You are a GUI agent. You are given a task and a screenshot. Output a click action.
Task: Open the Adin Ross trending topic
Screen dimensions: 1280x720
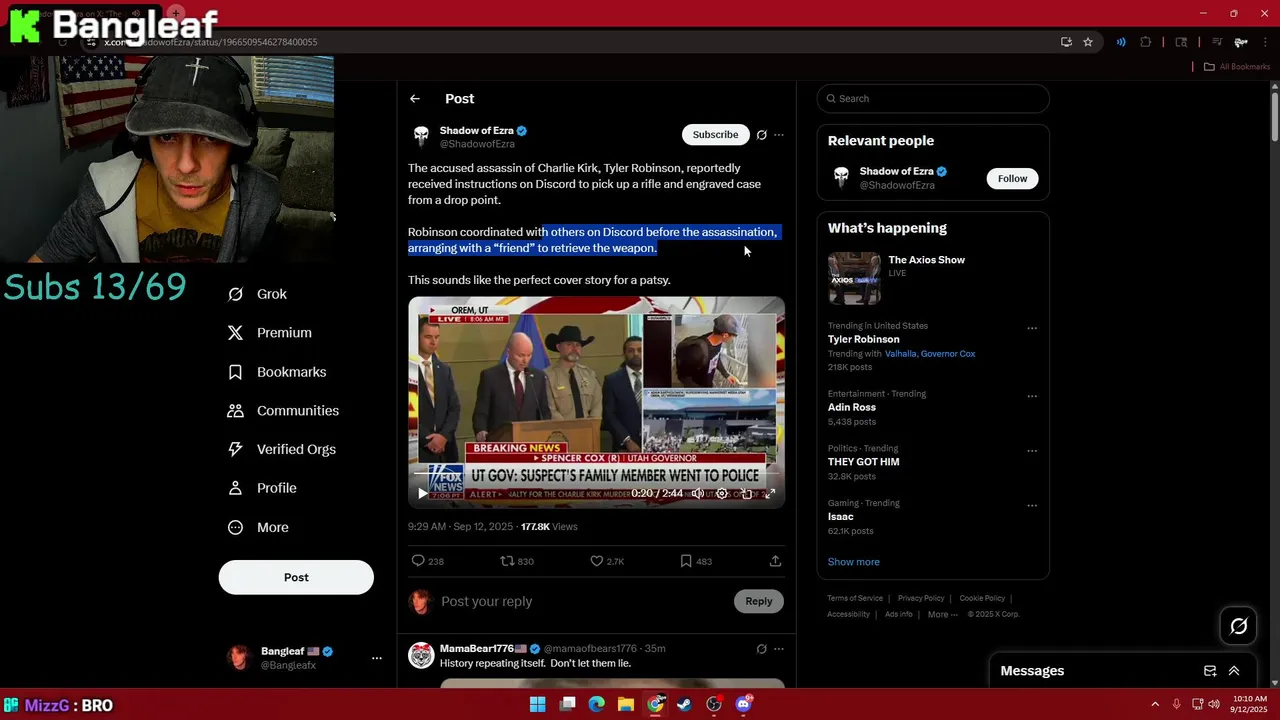point(852,408)
